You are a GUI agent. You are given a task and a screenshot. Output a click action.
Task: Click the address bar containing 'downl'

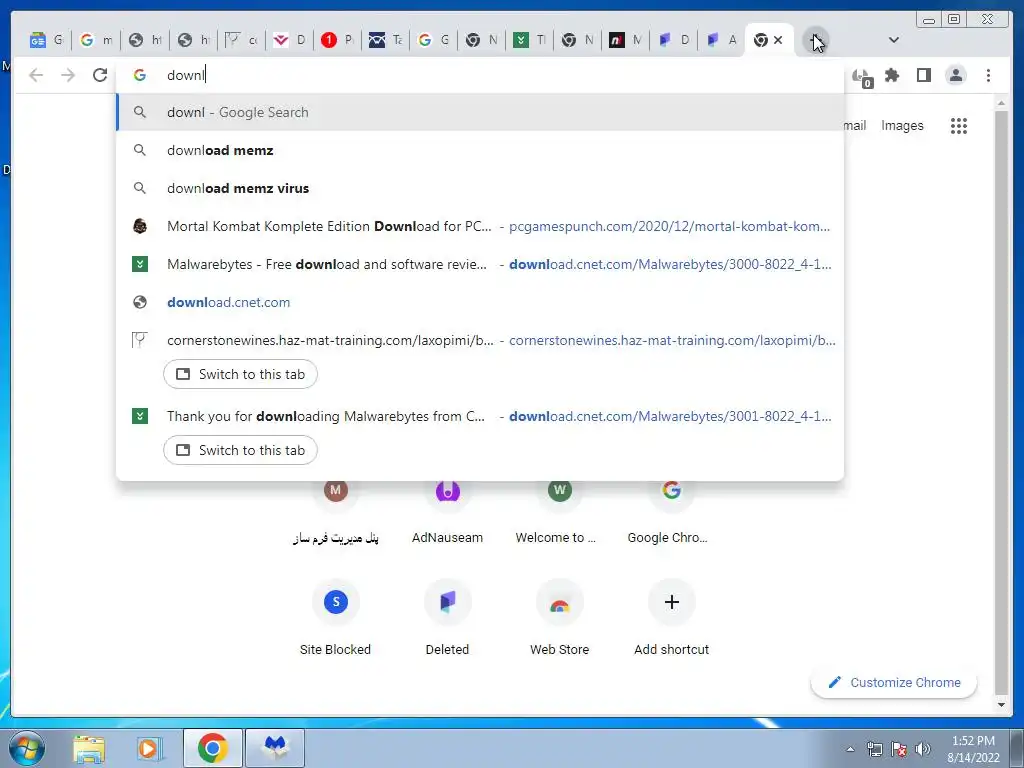click(x=480, y=75)
